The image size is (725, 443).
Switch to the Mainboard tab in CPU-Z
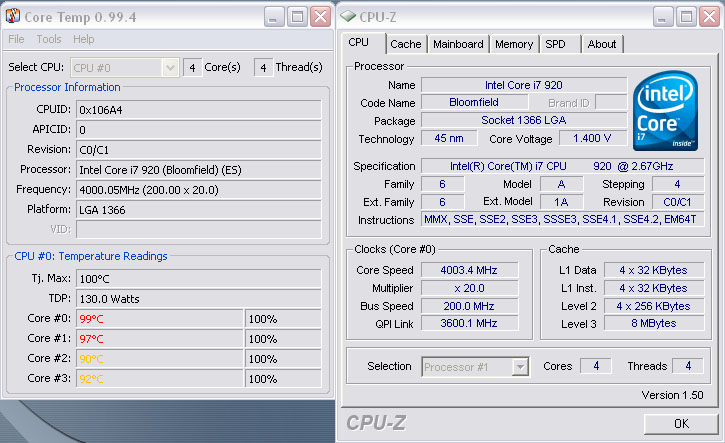click(458, 44)
